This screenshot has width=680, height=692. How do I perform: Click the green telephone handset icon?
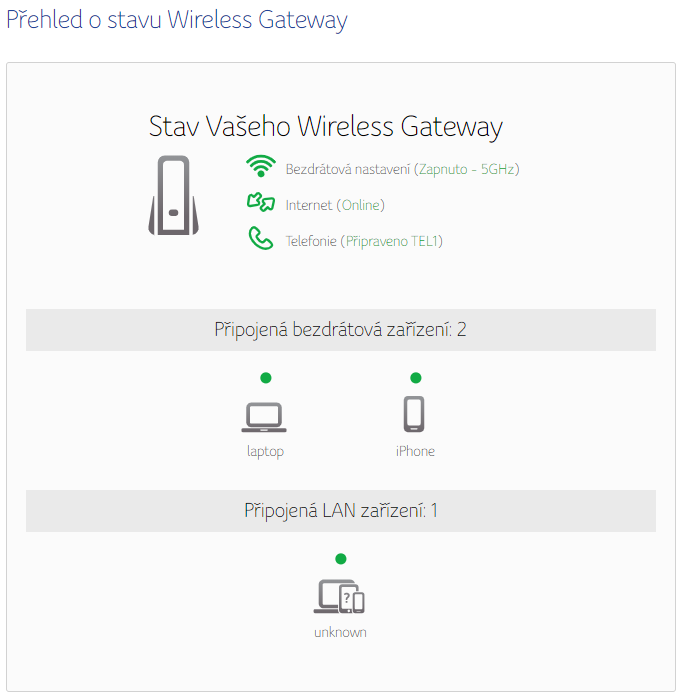[260, 239]
